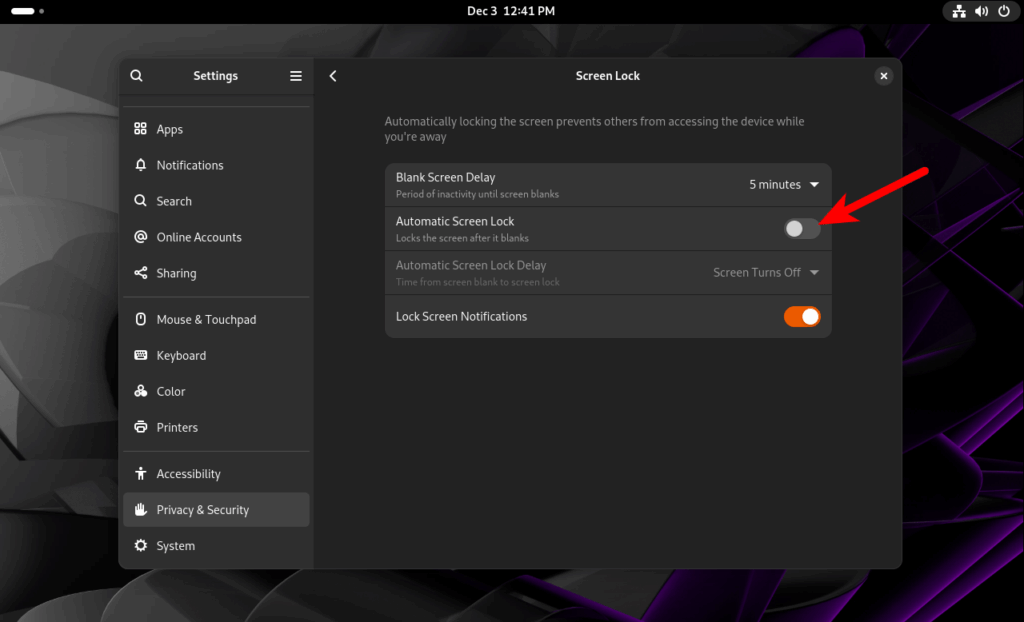Click the volume speaker icon in top bar

pos(981,11)
